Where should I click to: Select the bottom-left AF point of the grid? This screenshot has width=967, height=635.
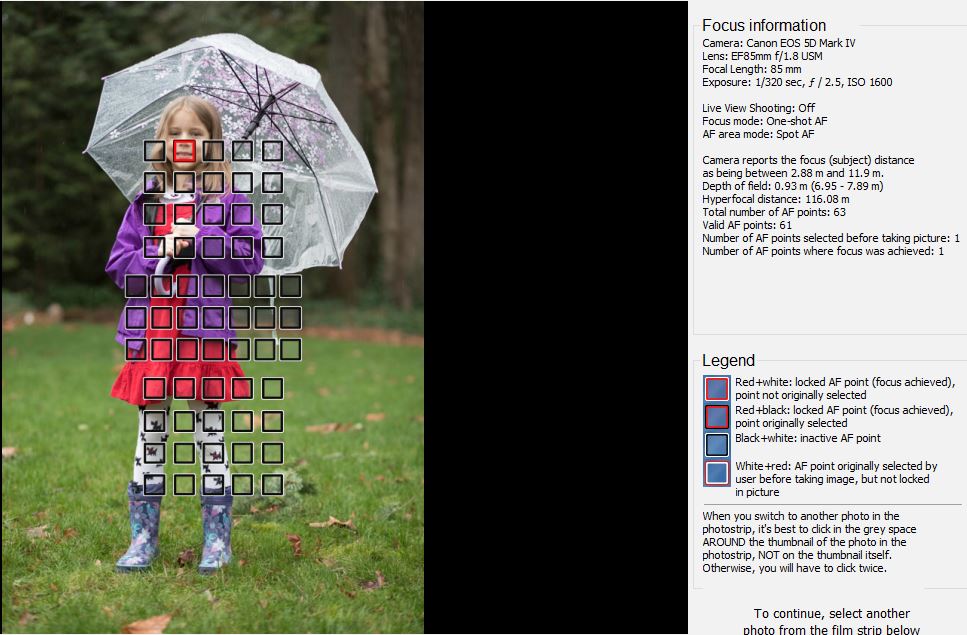(154, 484)
